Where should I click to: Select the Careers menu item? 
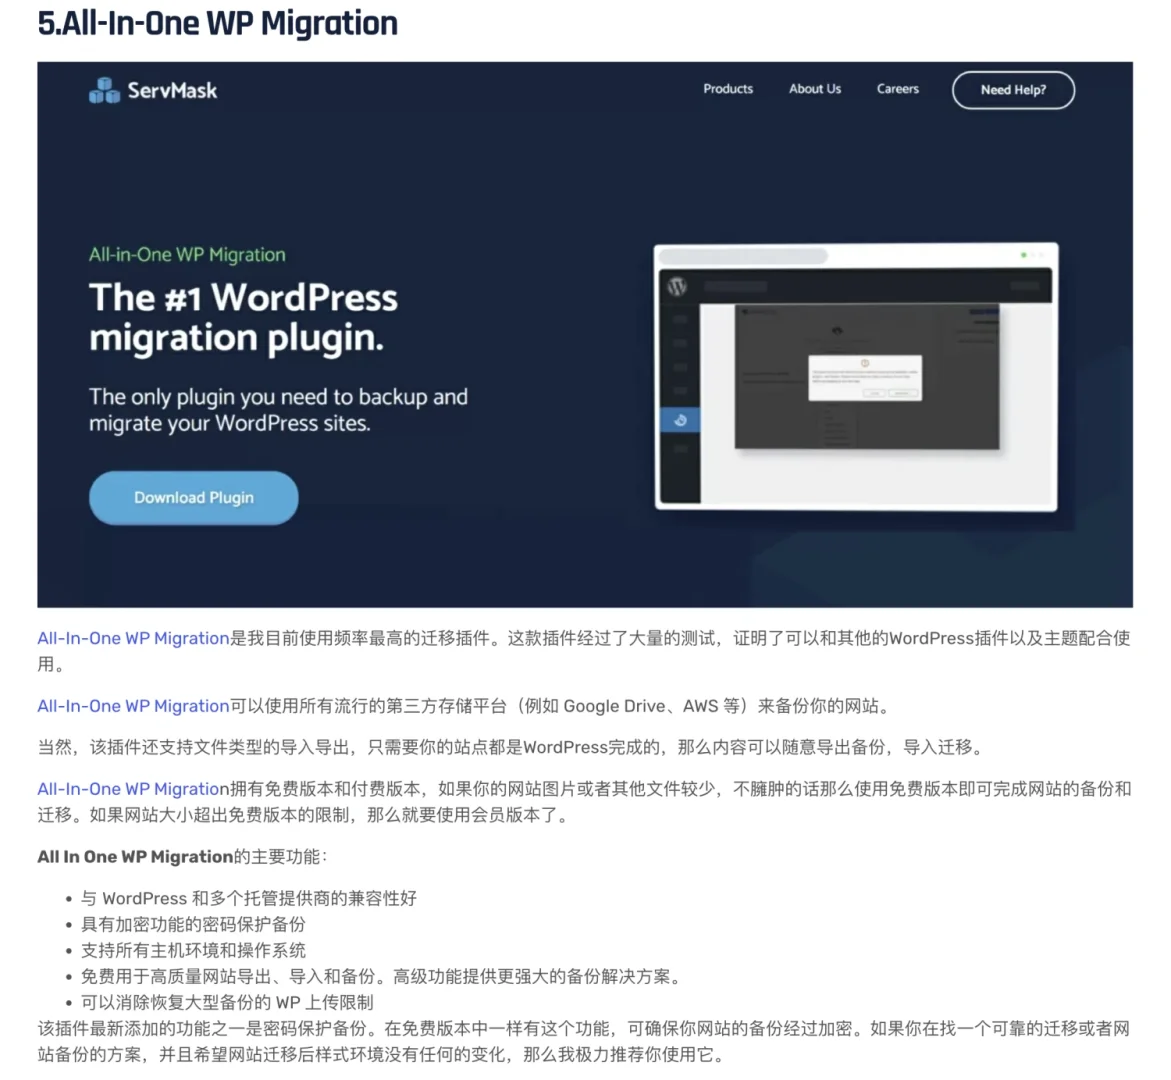[896, 89]
